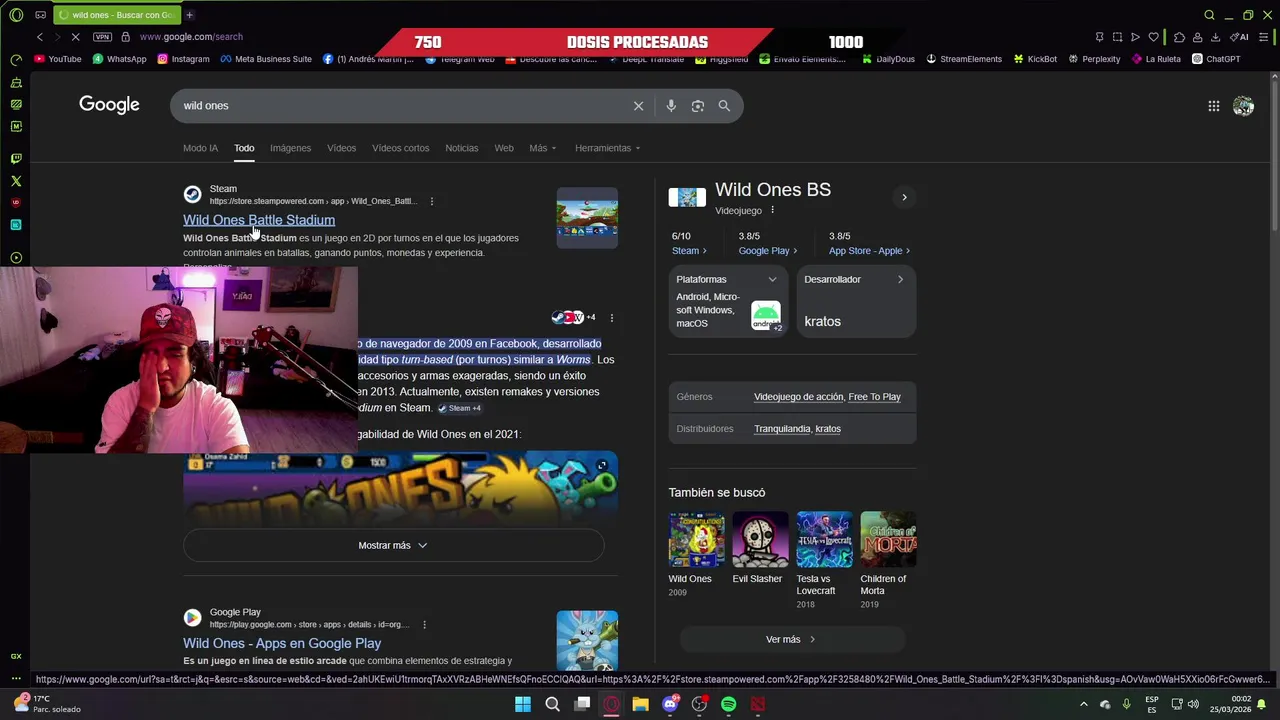Stop page loading with X button
The width and height of the screenshot is (1280, 720).
[75, 37]
